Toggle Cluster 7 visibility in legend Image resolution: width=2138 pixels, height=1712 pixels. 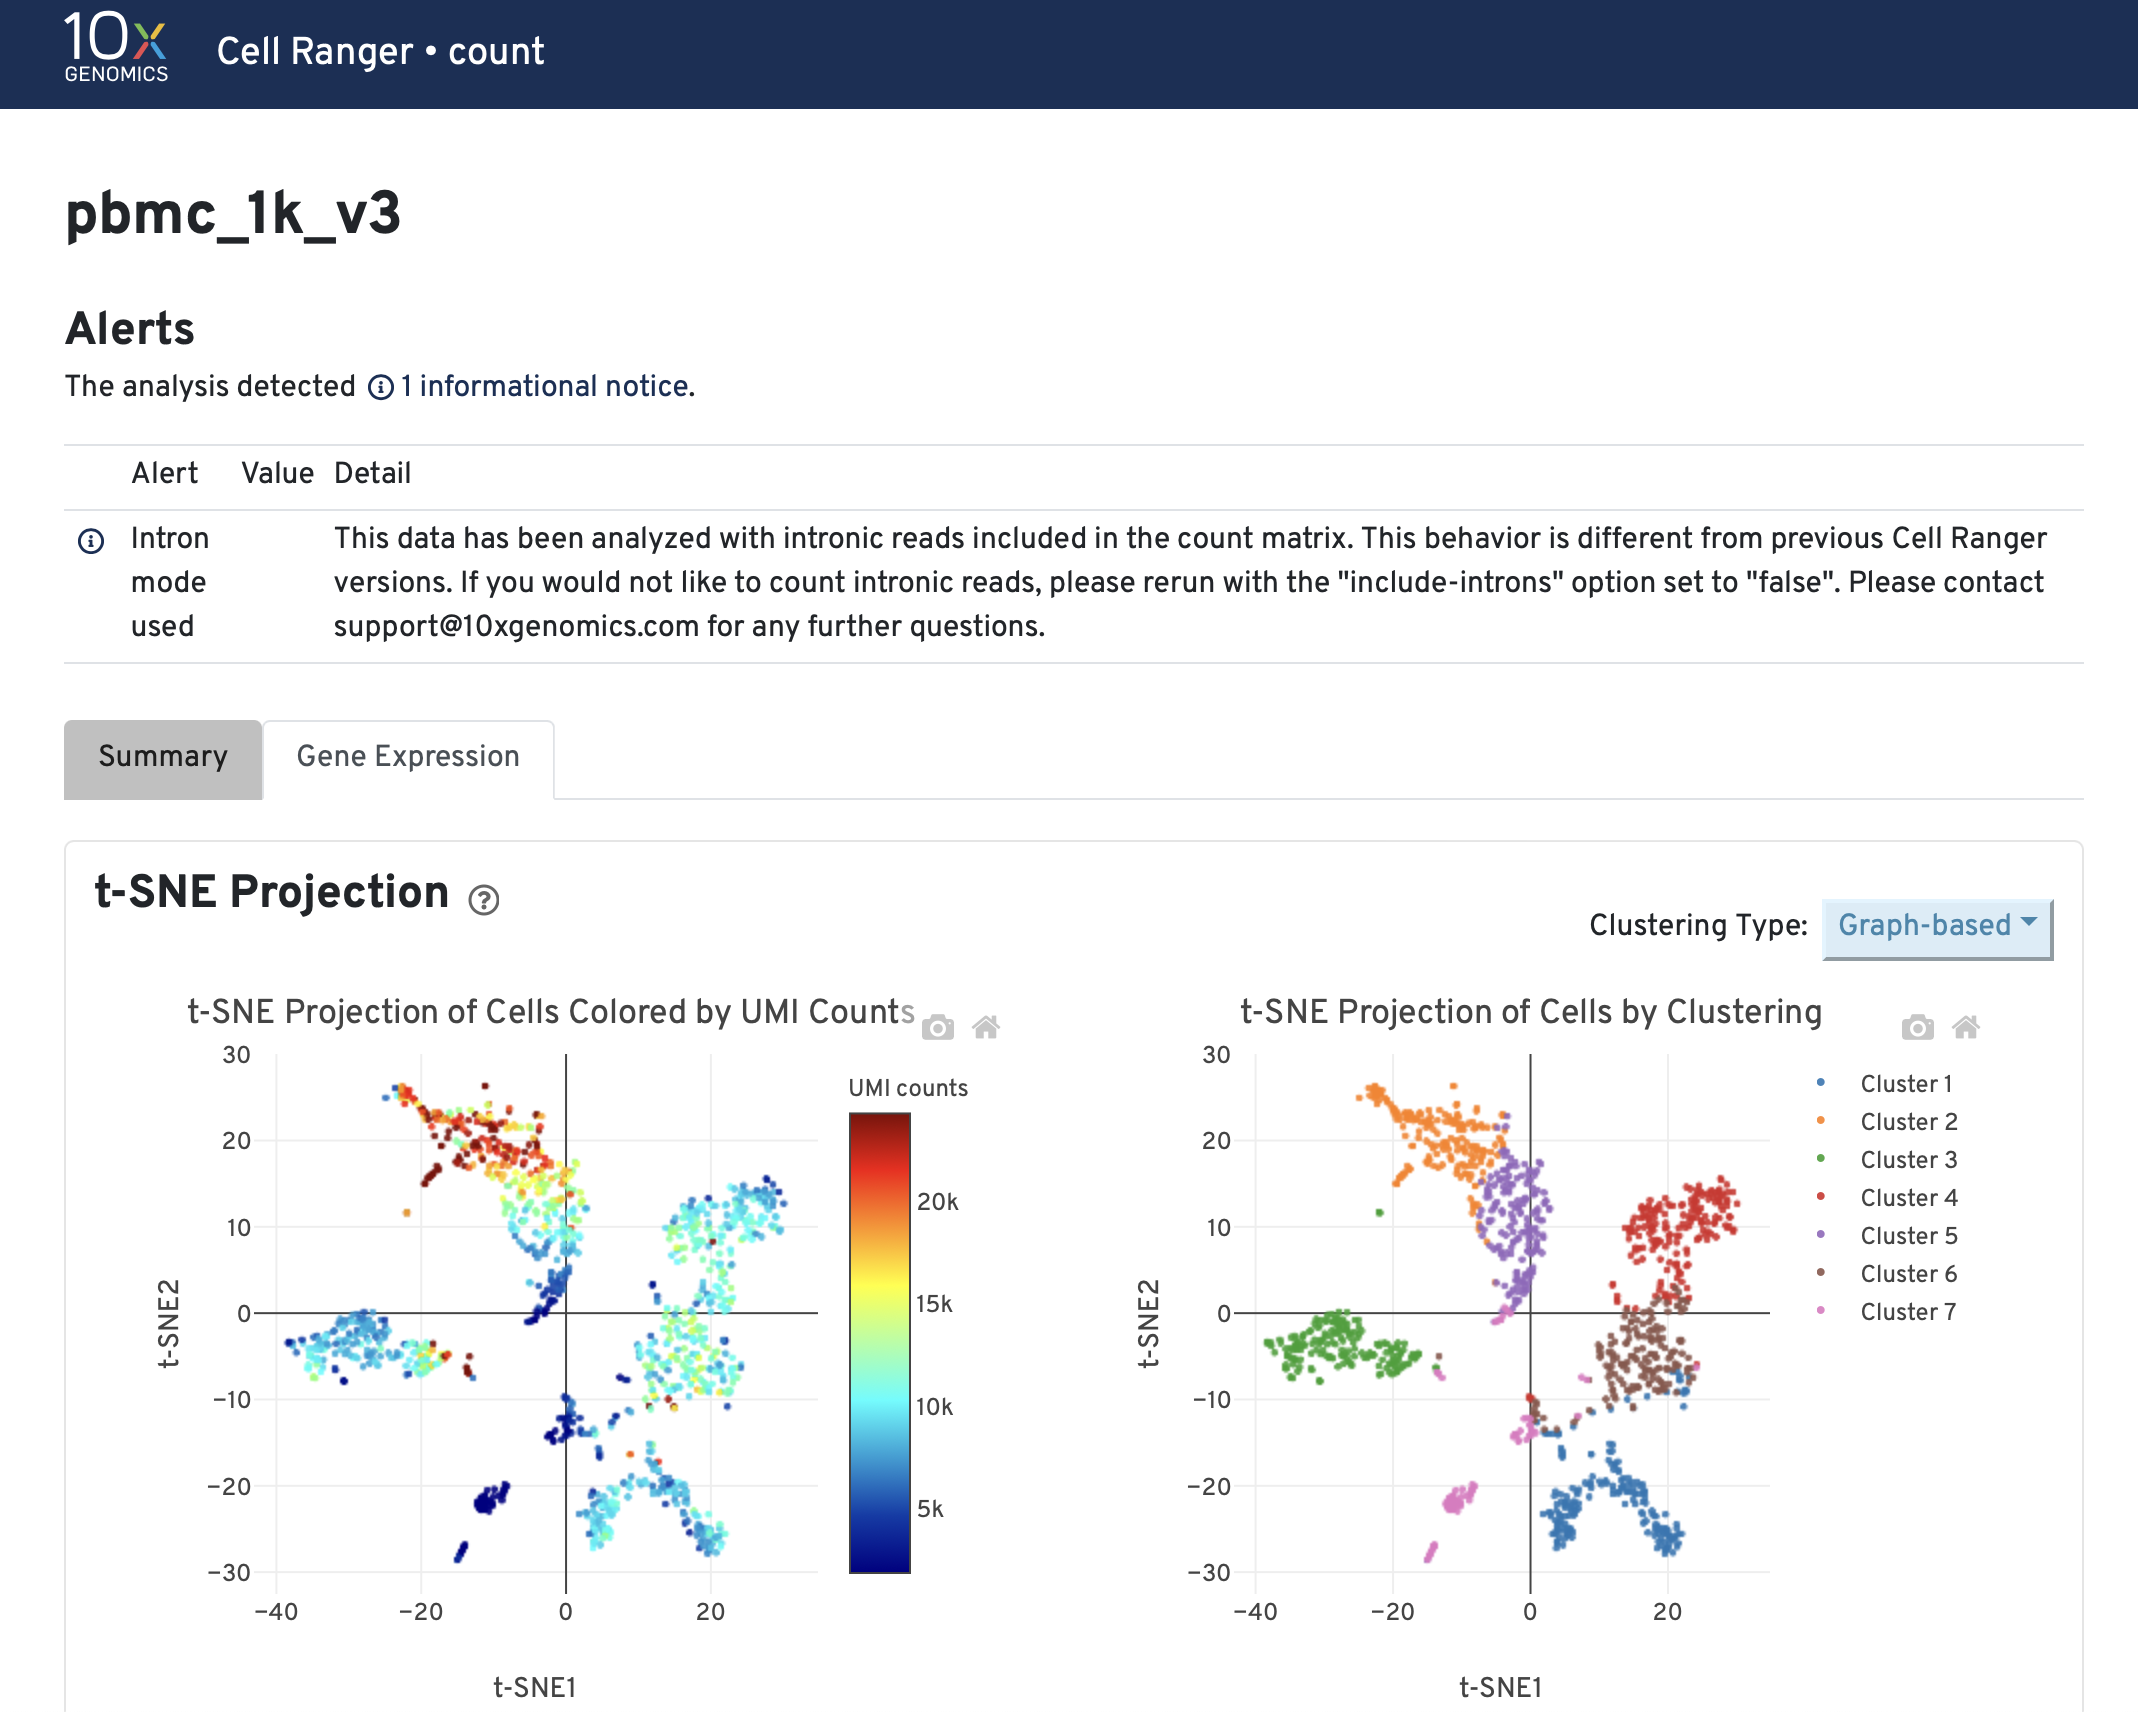click(x=1886, y=1312)
